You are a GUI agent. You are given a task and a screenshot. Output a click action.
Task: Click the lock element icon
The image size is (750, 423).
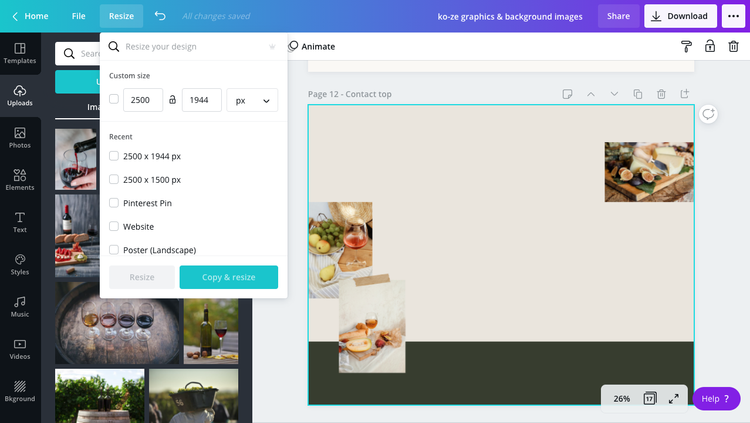tap(710, 46)
